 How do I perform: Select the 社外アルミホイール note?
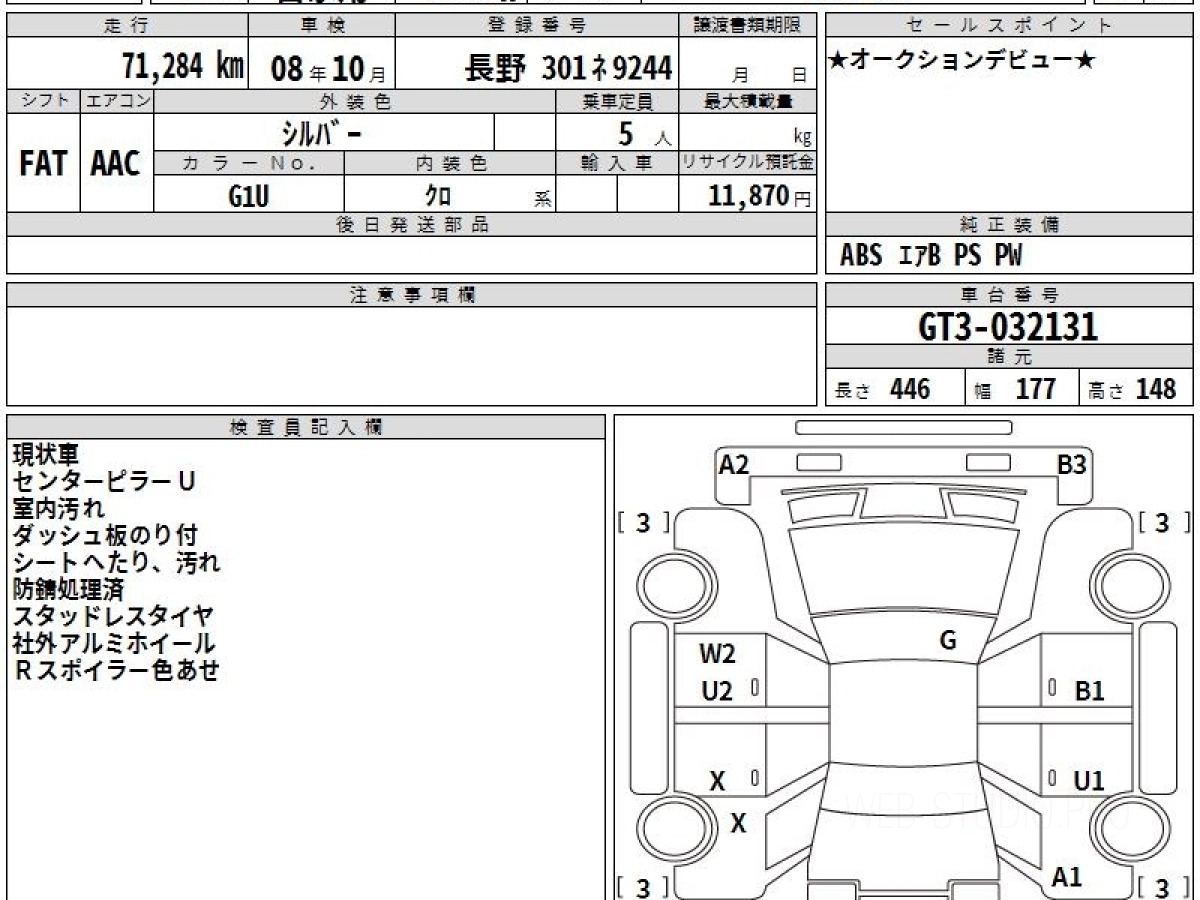(114, 643)
